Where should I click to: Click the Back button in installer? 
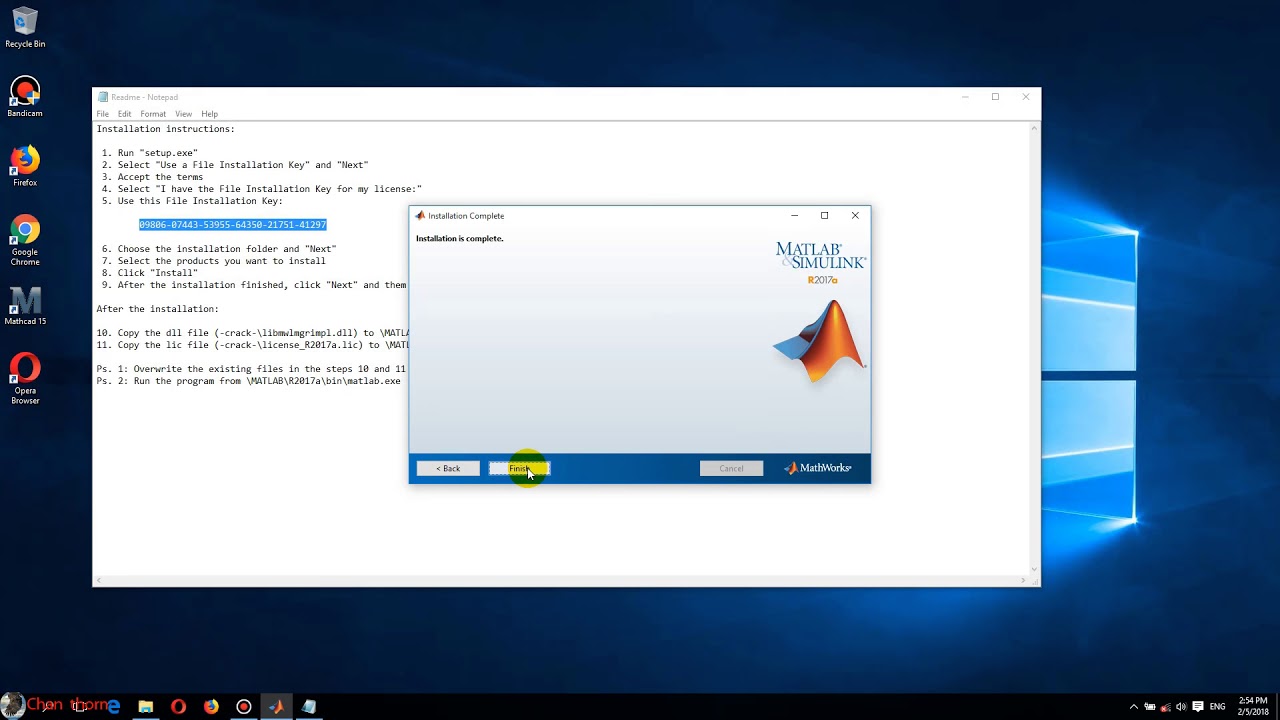coord(448,468)
